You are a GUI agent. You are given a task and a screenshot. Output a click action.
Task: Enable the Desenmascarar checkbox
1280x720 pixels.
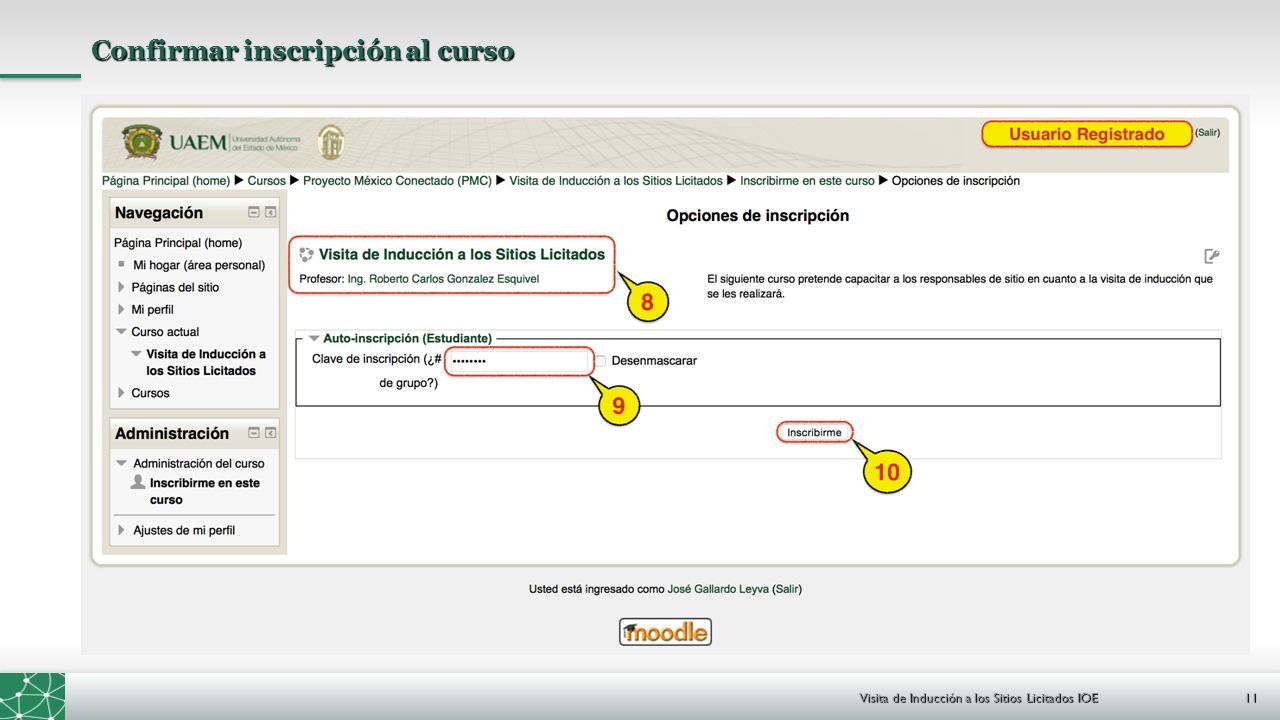point(601,361)
